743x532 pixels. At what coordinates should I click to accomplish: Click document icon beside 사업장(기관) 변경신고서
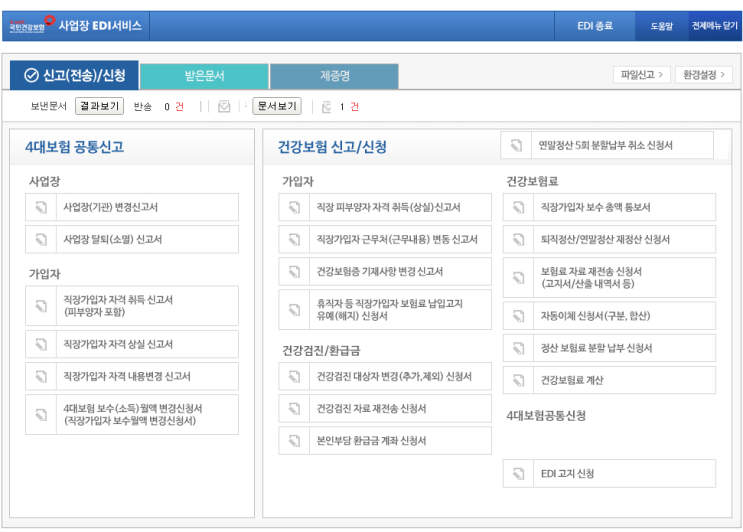point(41,207)
